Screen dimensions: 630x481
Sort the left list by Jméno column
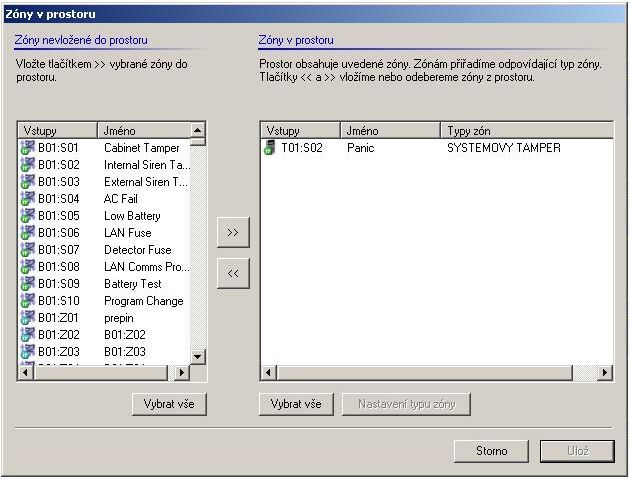tap(142, 131)
